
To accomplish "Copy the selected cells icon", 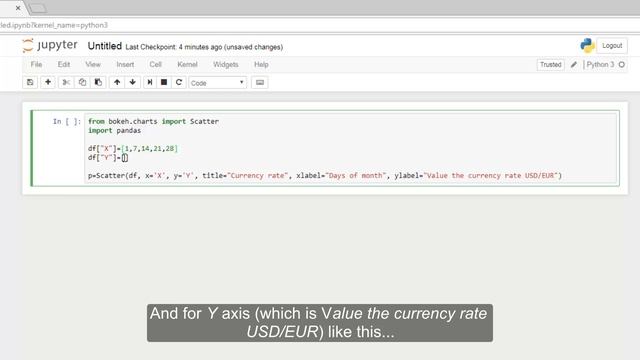I will click(82, 82).
